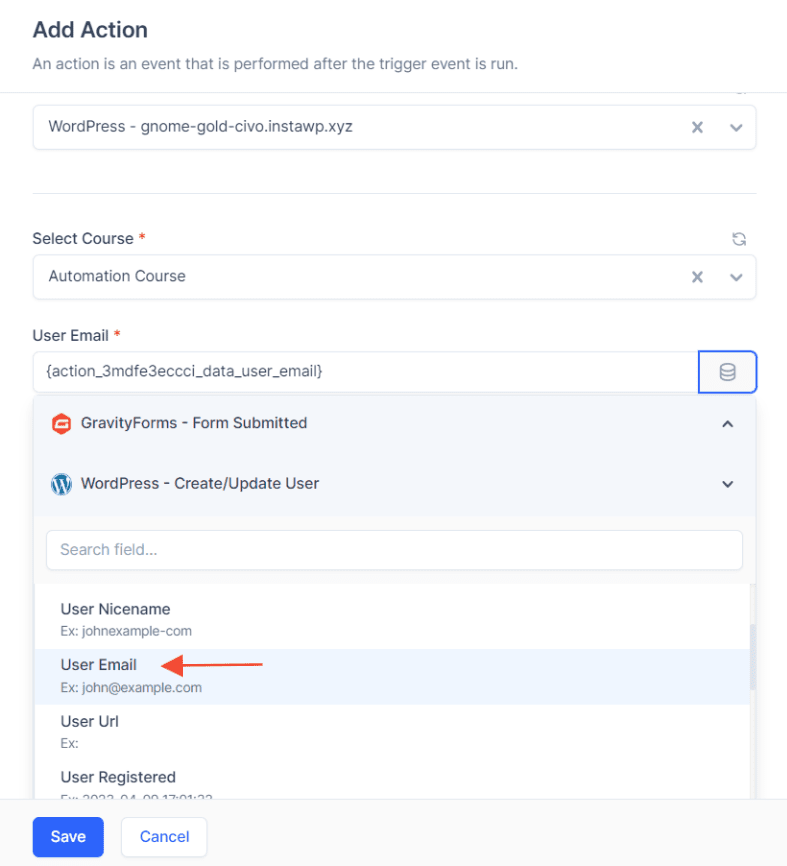The width and height of the screenshot is (787, 866).
Task: Click the field list scrollbar thumb
Action: tap(752, 657)
